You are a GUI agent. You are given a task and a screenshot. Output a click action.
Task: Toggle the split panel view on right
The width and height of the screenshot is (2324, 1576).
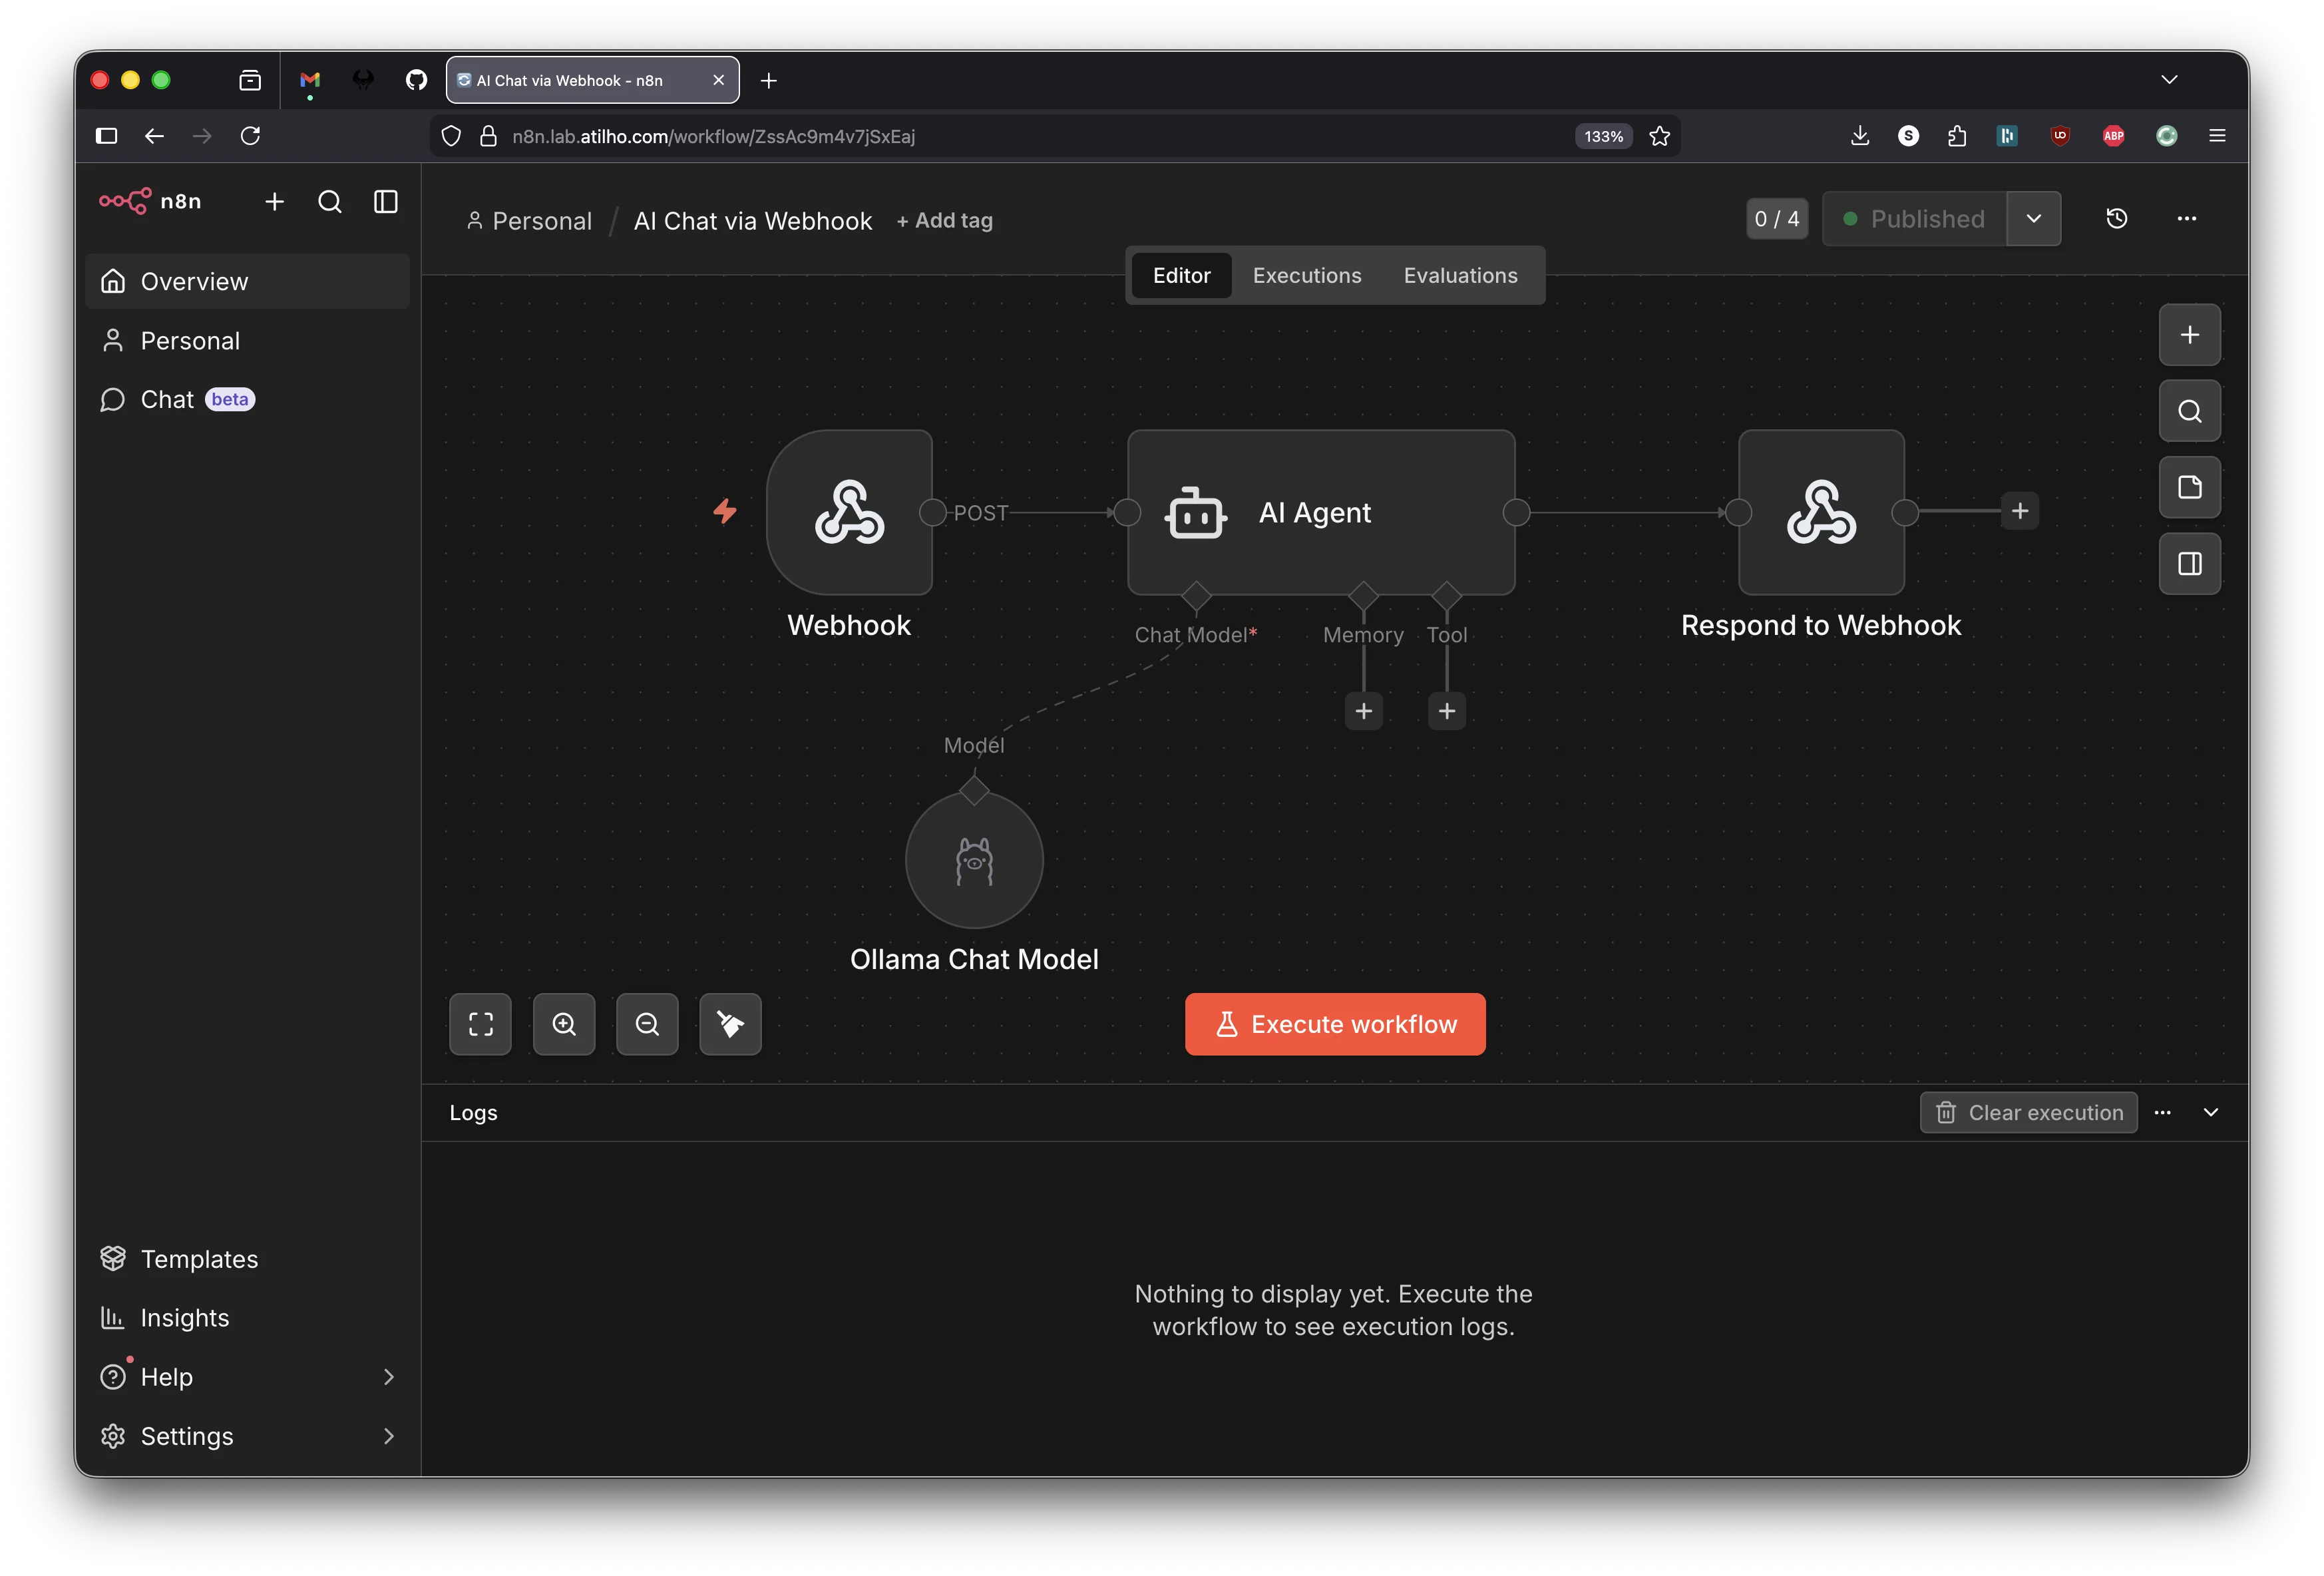(2189, 563)
